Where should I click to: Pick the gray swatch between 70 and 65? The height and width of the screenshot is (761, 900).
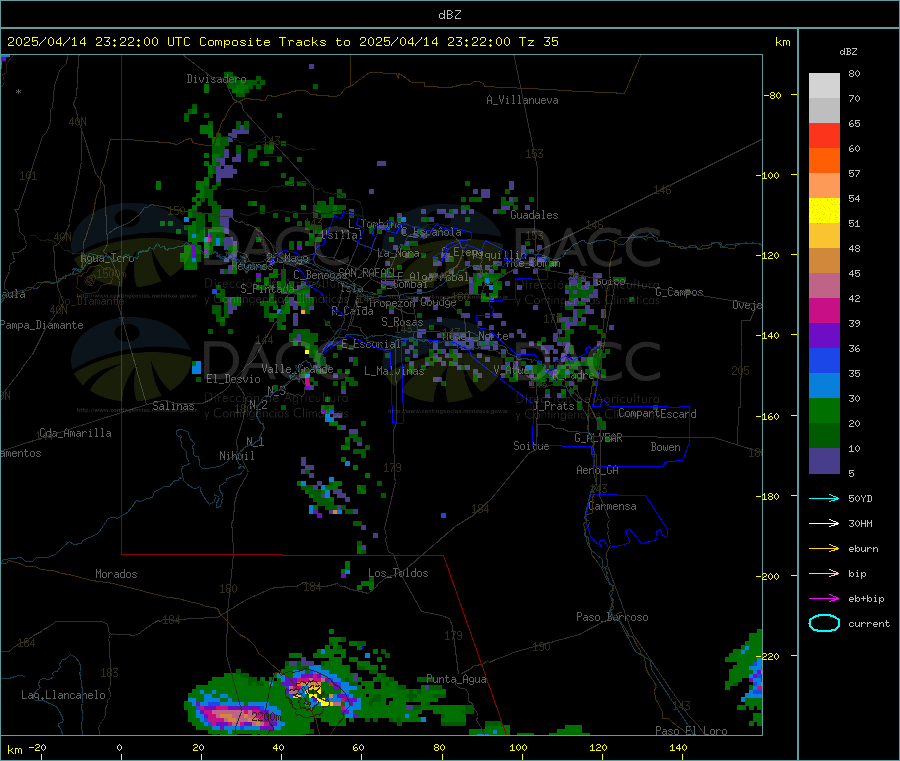tap(824, 110)
